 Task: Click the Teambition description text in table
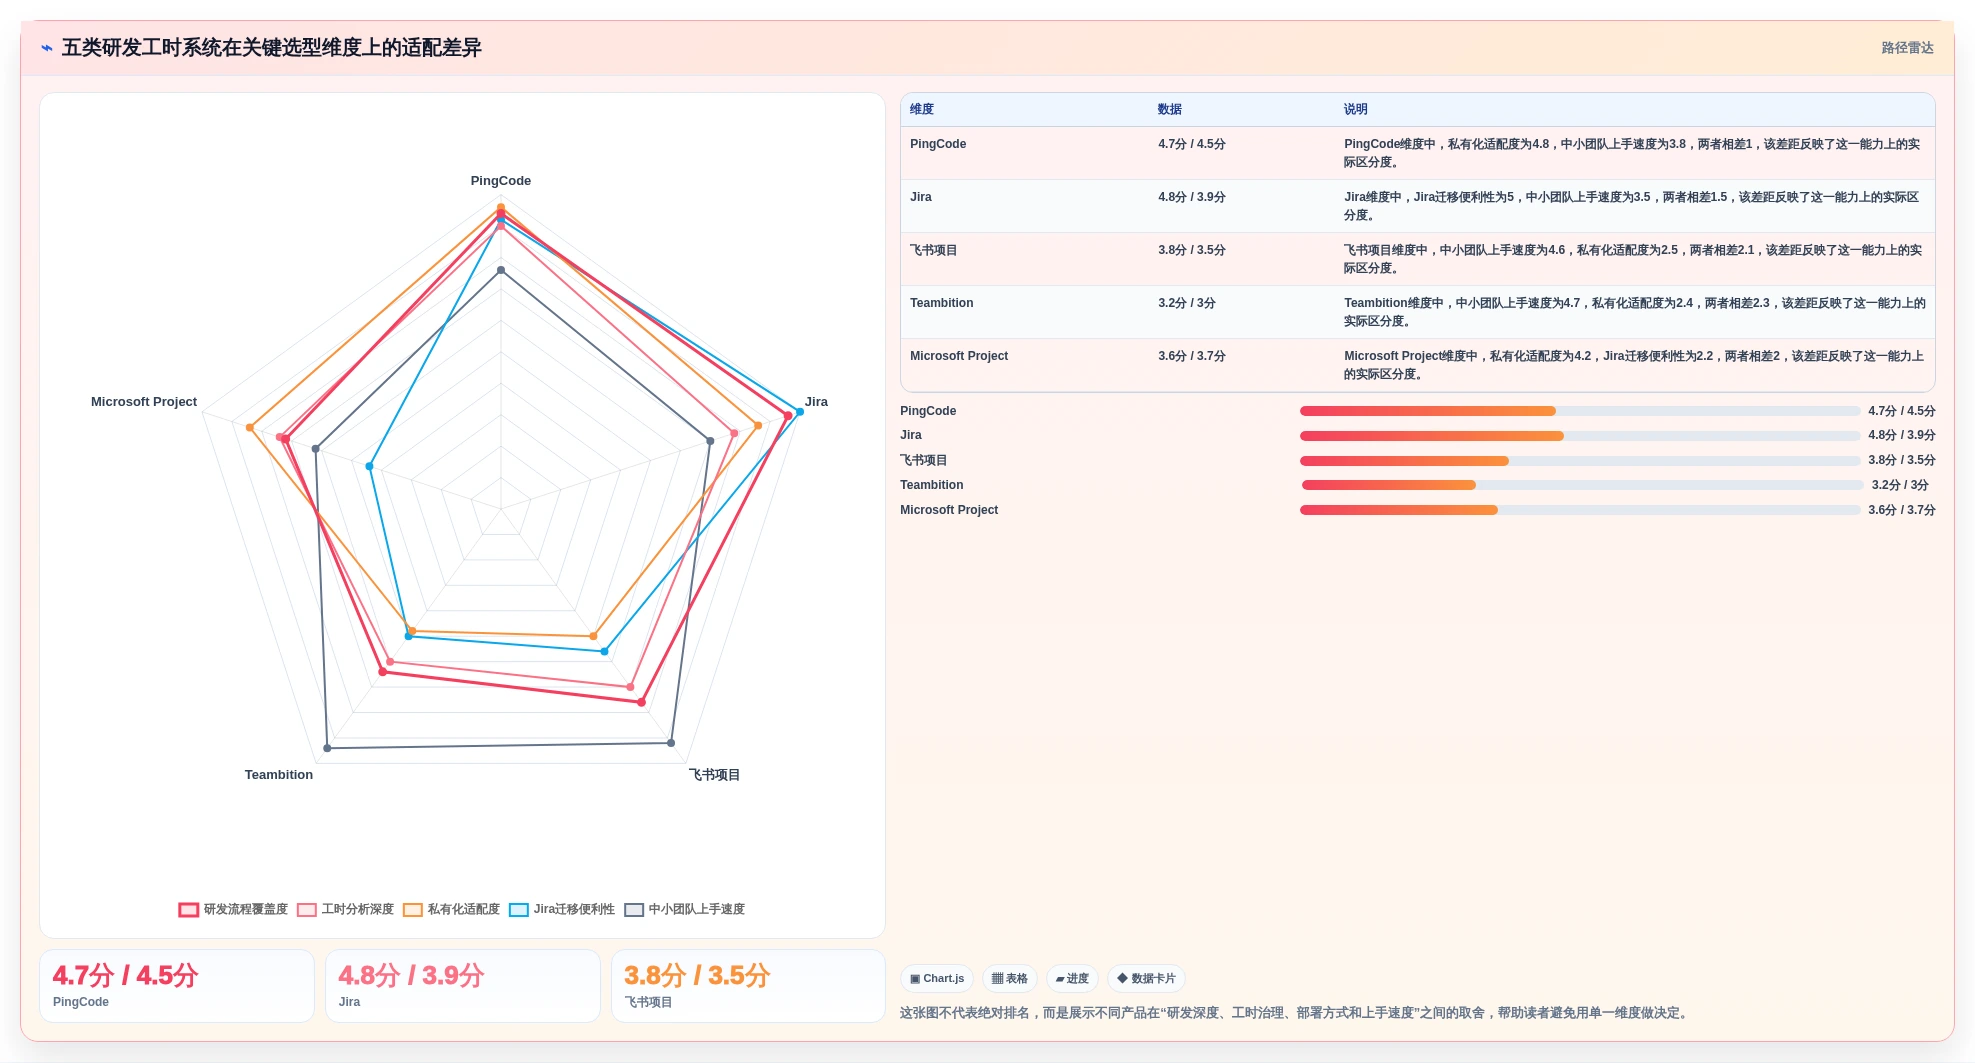coord(1634,312)
